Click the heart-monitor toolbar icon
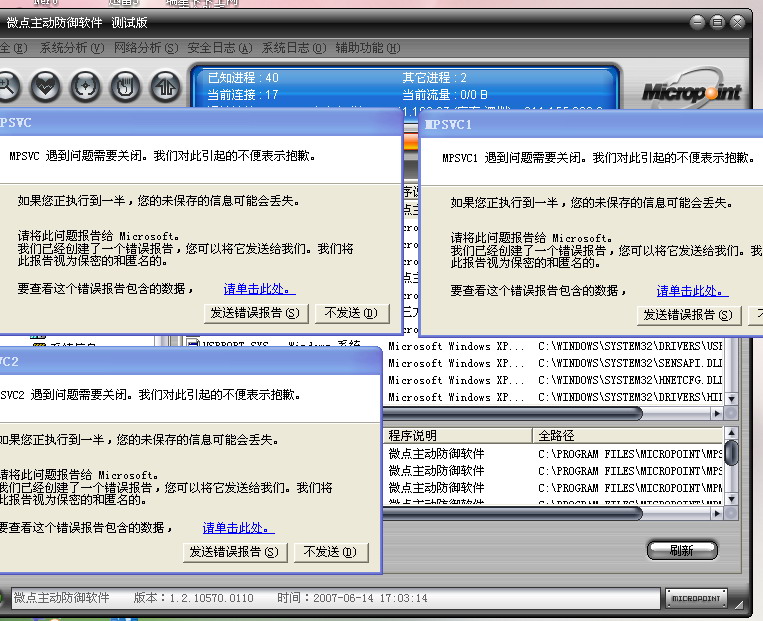Viewport: 763px width, 621px height. pyautogui.click(x=46, y=87)
